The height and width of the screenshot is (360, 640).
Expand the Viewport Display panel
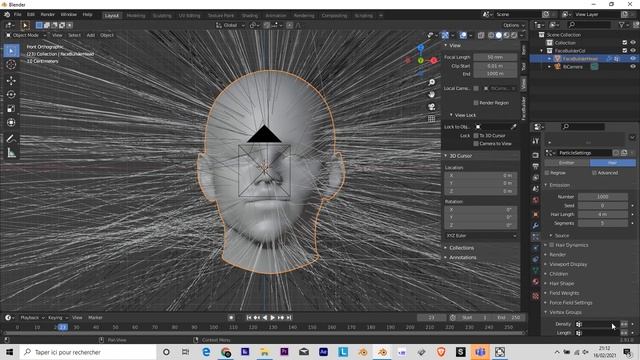[568, 264]
